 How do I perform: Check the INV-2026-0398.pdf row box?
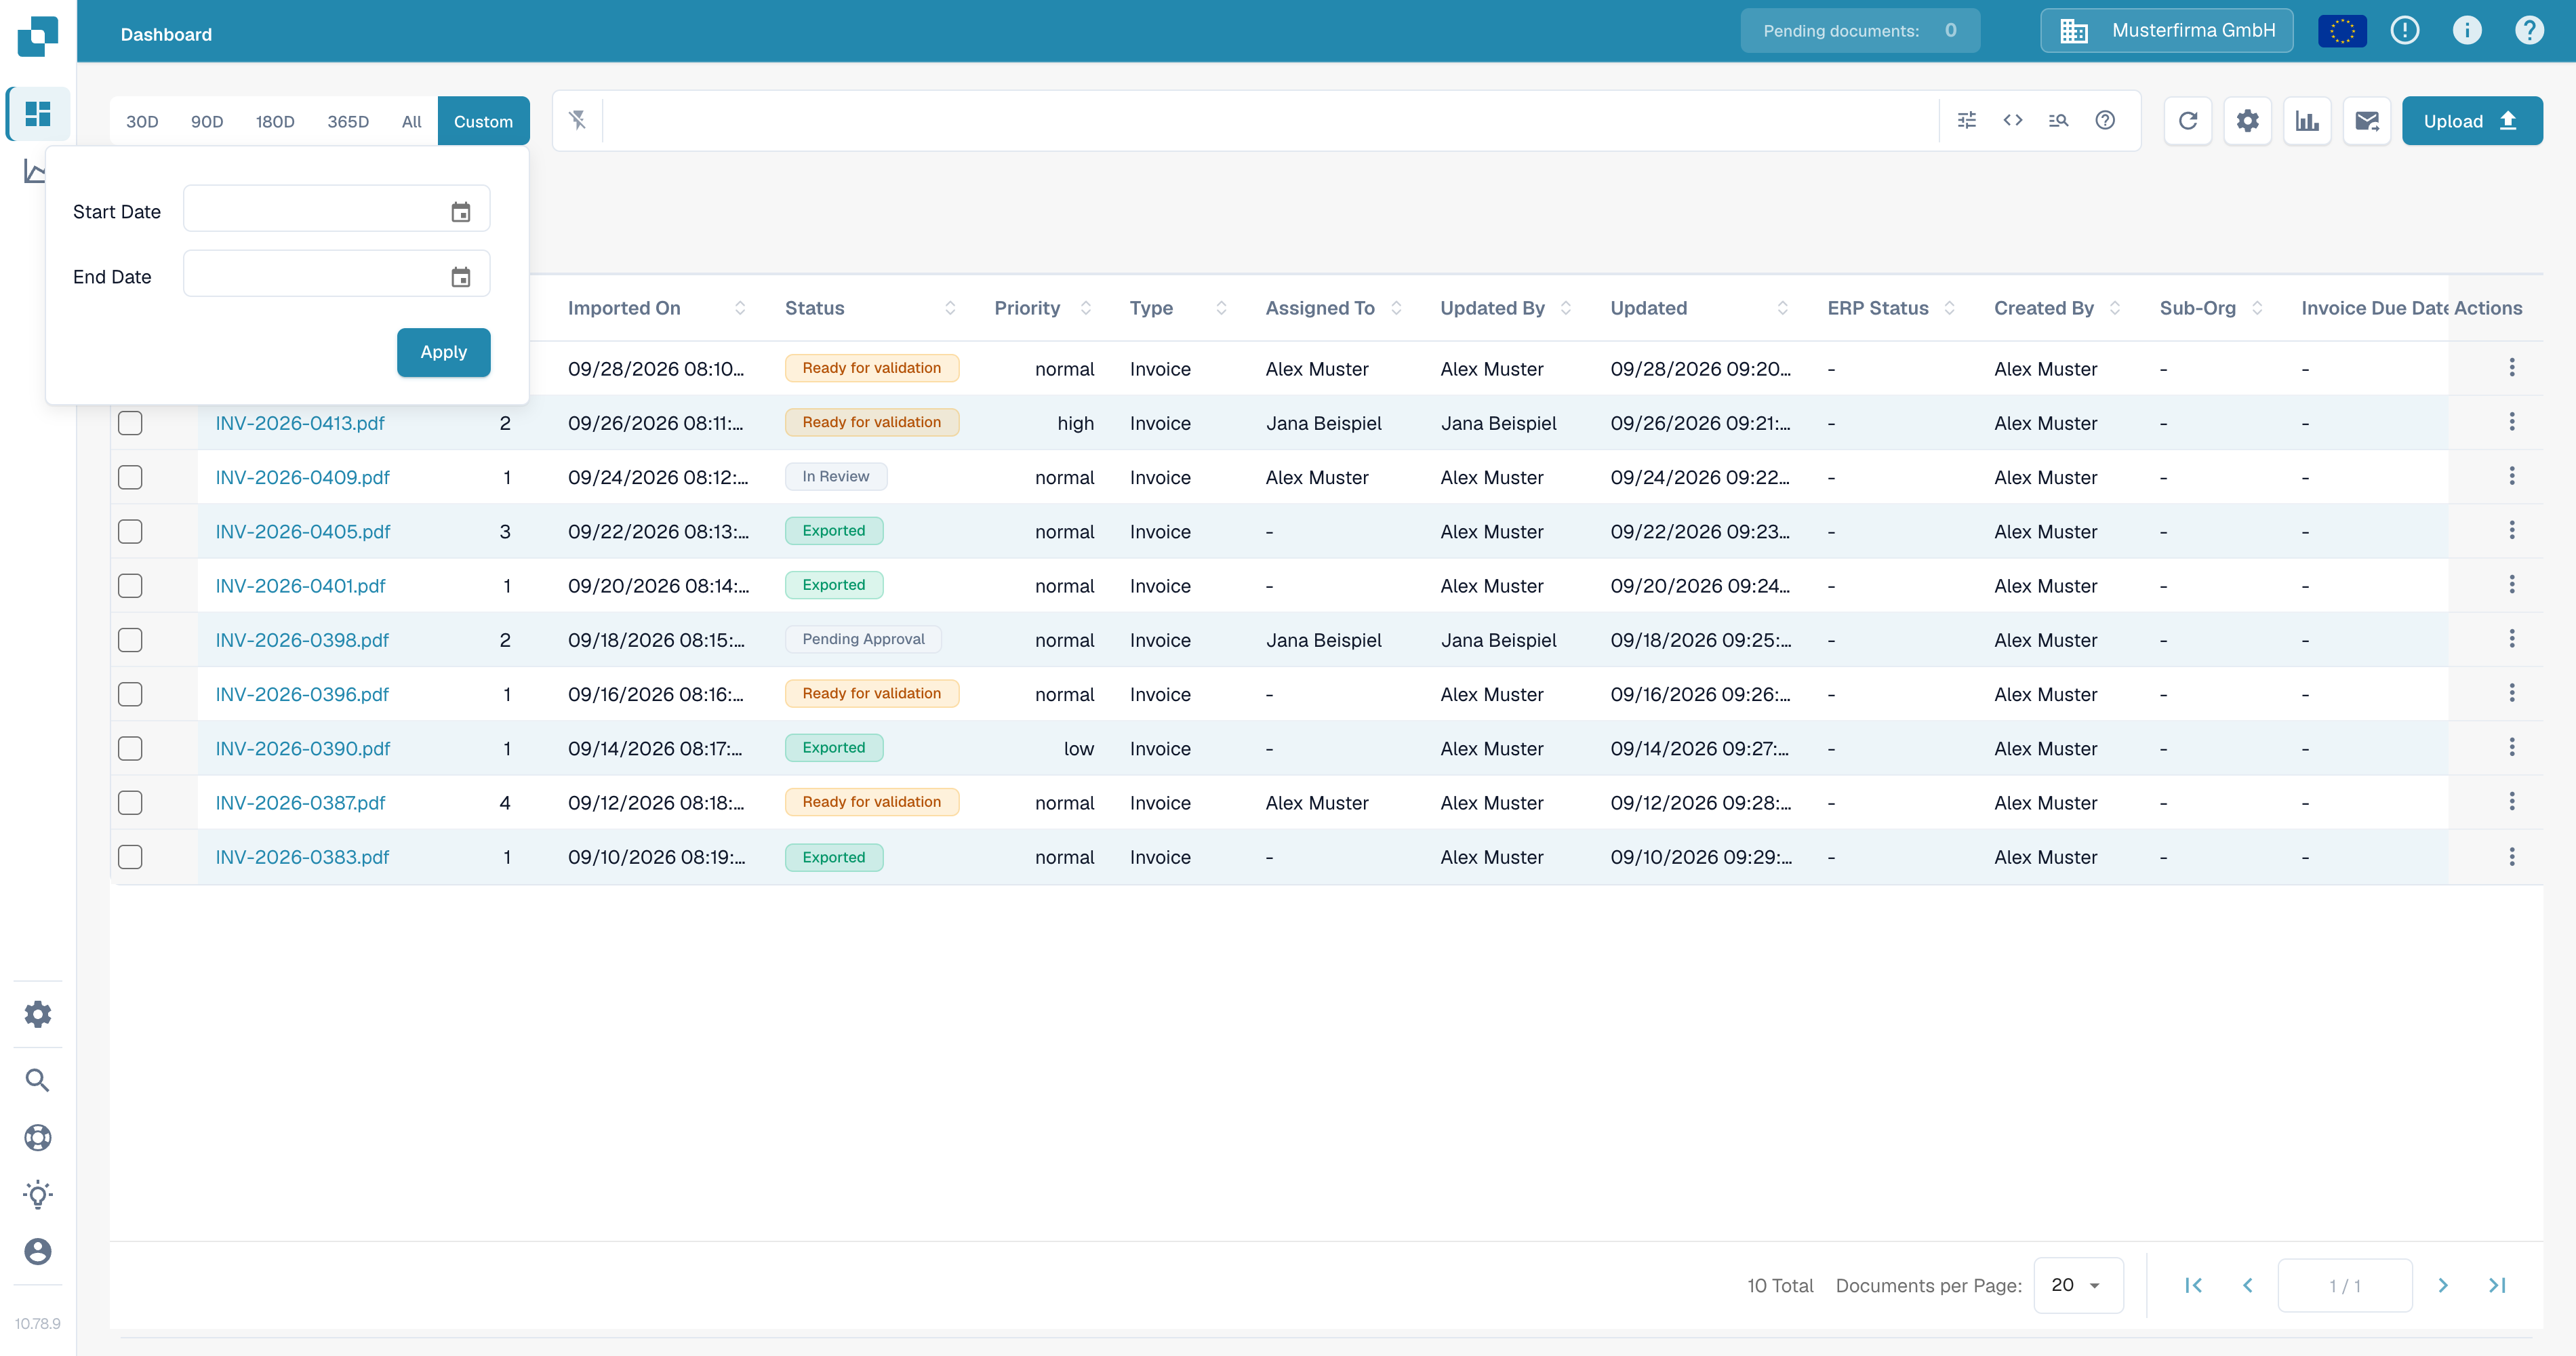coord(130,640)
